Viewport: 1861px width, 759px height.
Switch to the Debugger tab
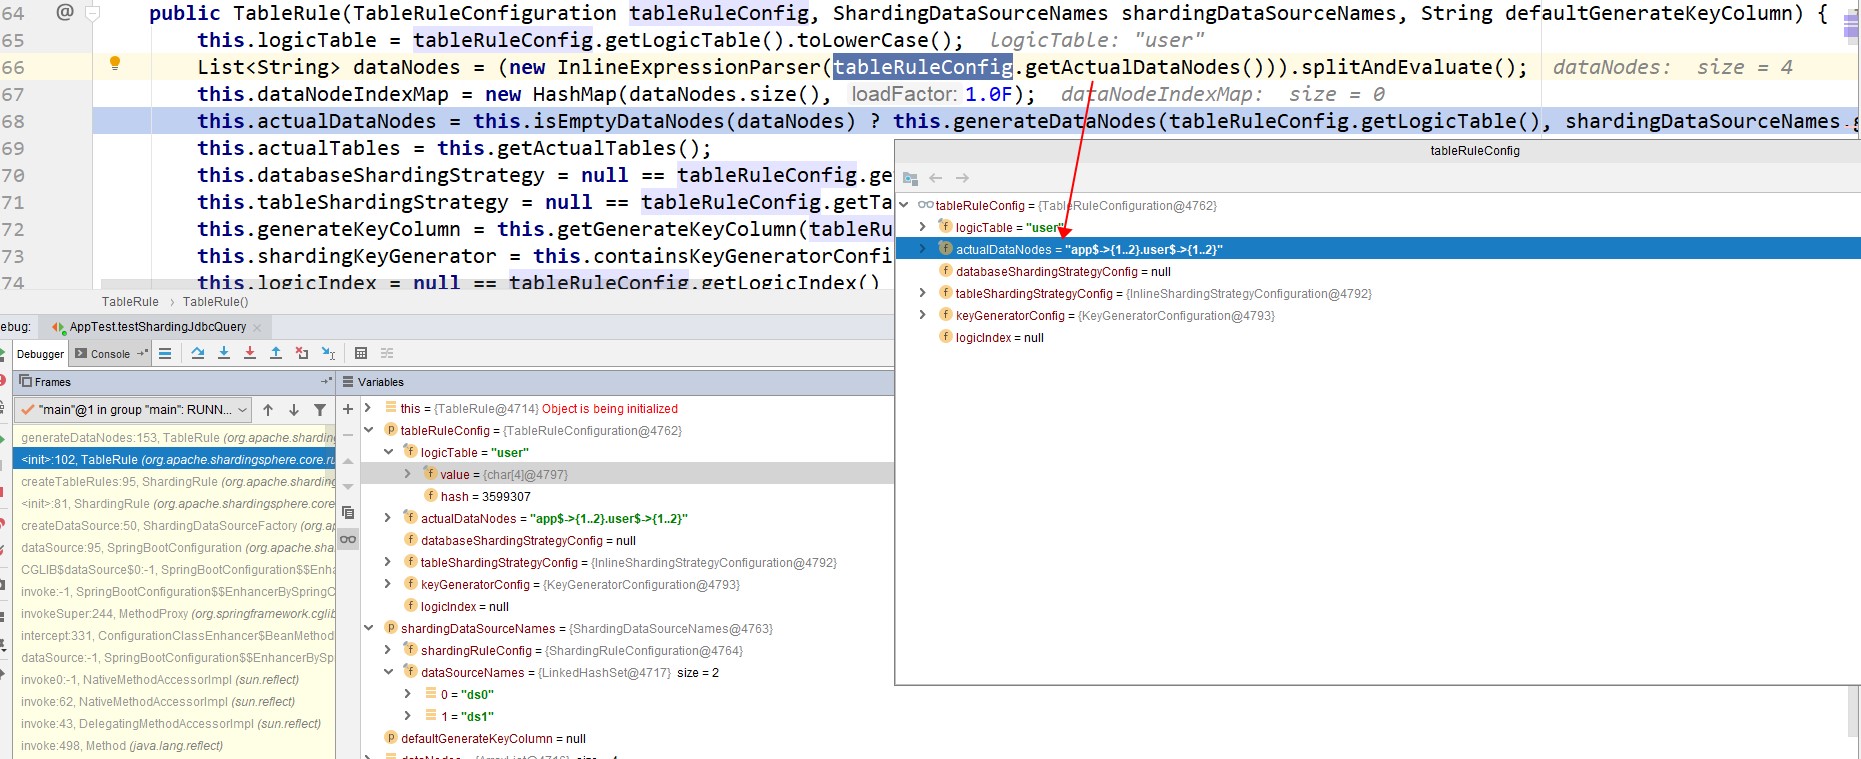pyautogui.click(x=40, y=354)
